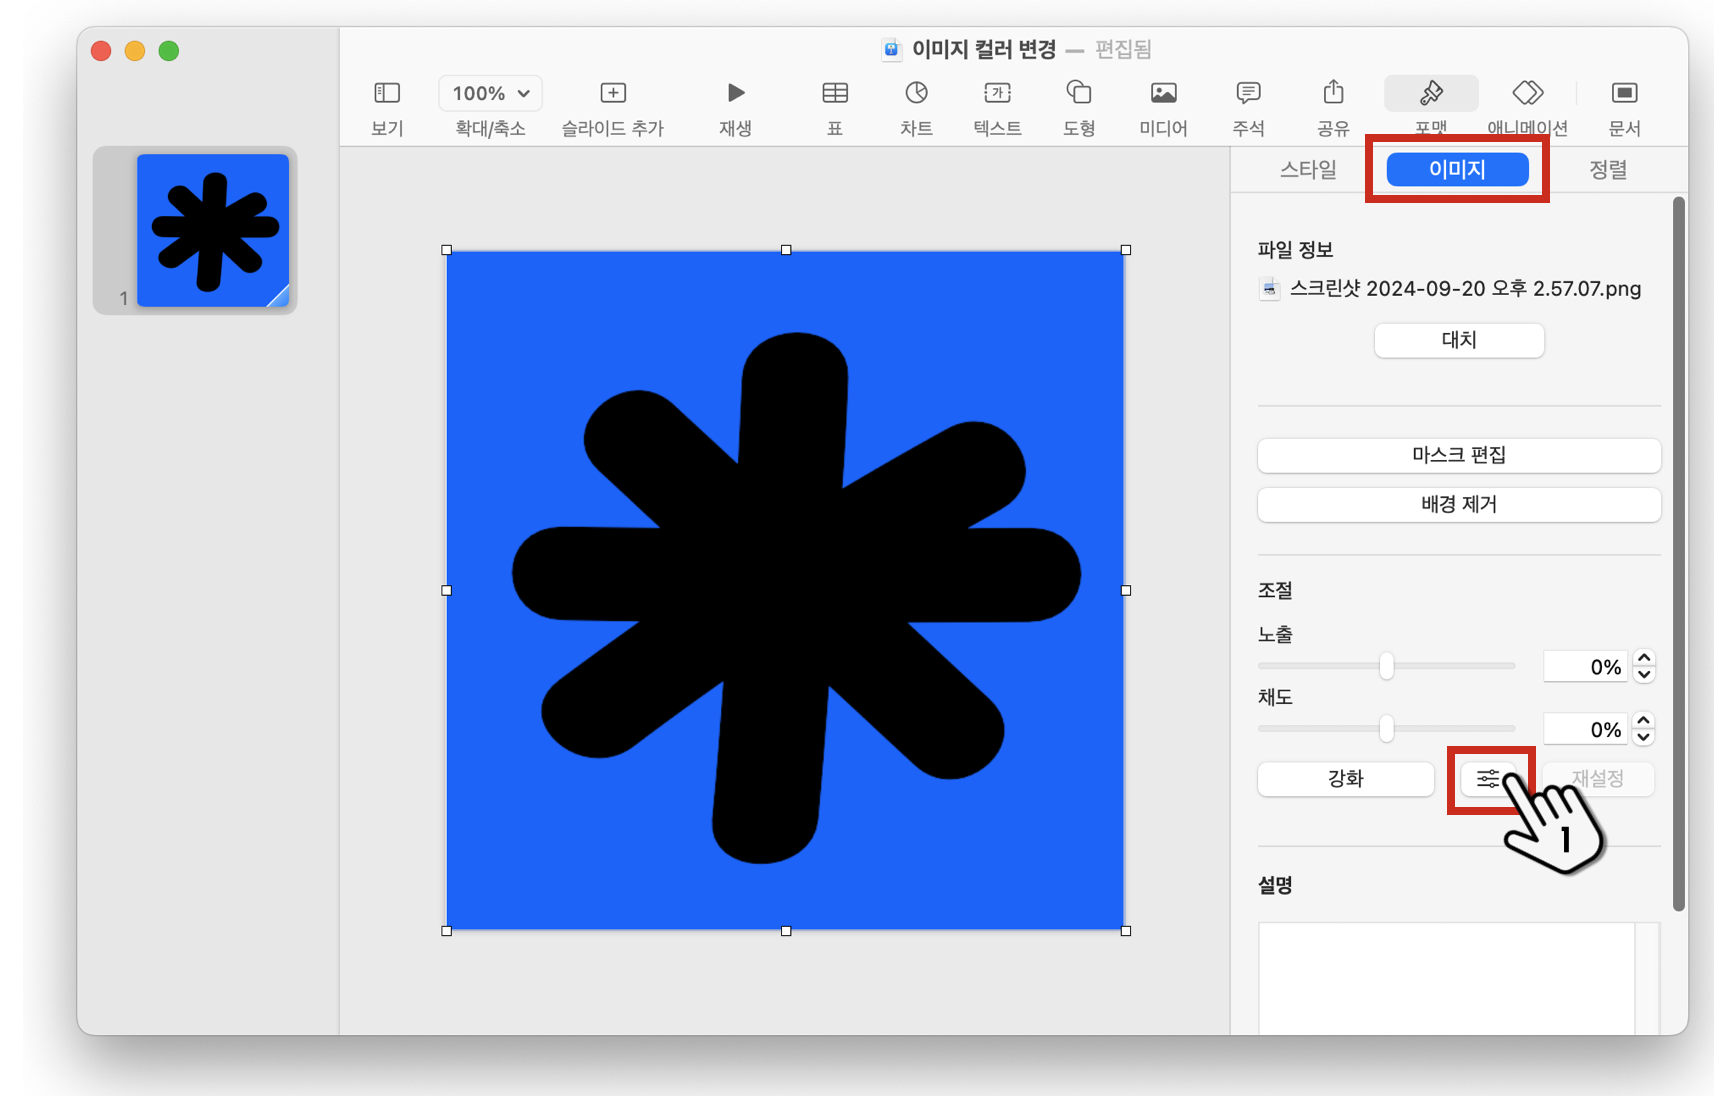
Task: Select slide 1 thumbnail in navigator
Action: click(x=212, y=230)
